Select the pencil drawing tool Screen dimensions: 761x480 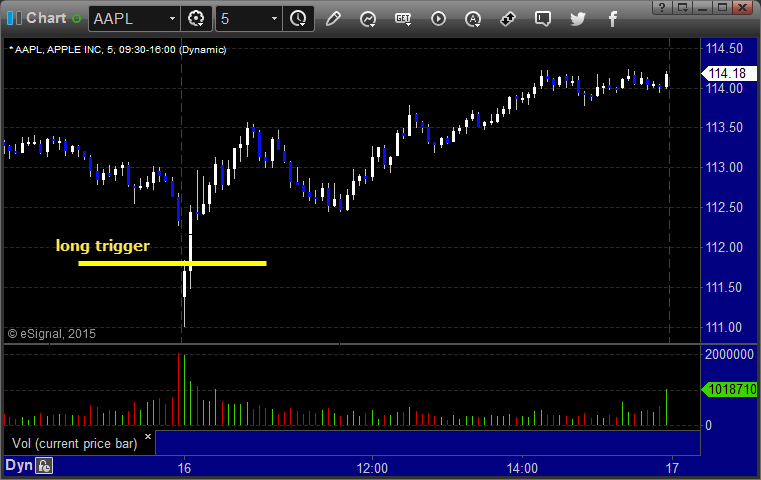[x=333, y=19]
